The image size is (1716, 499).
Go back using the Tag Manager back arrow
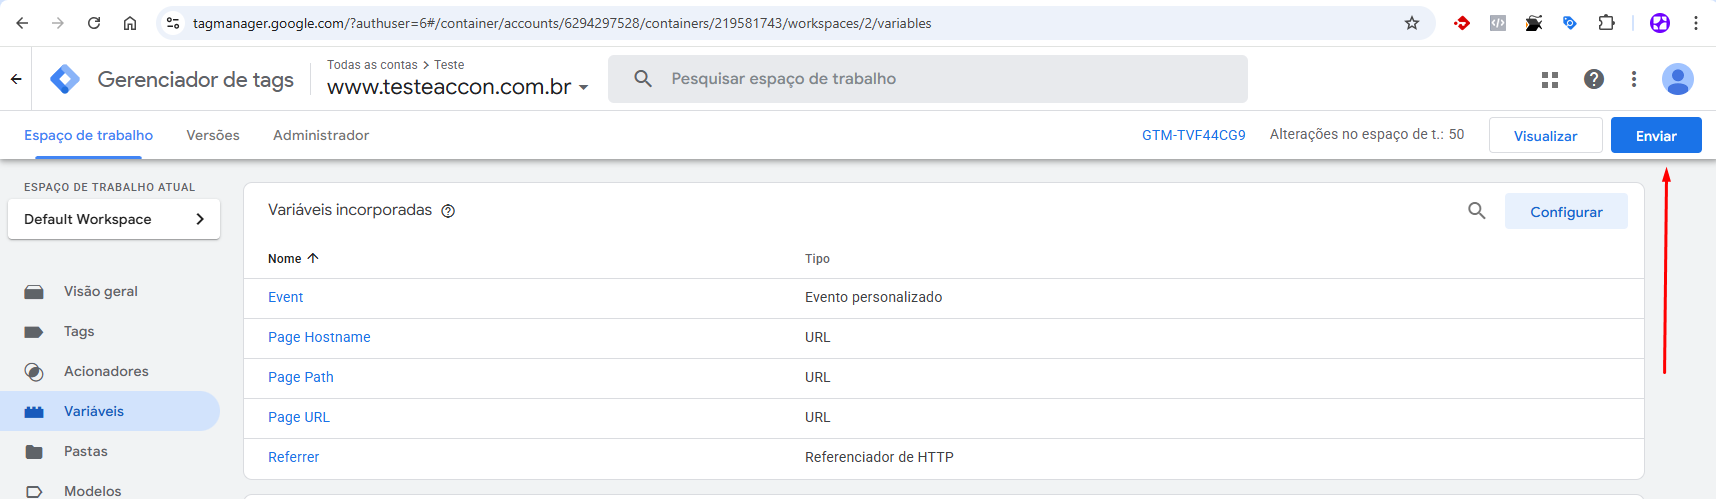click(16, 79)
